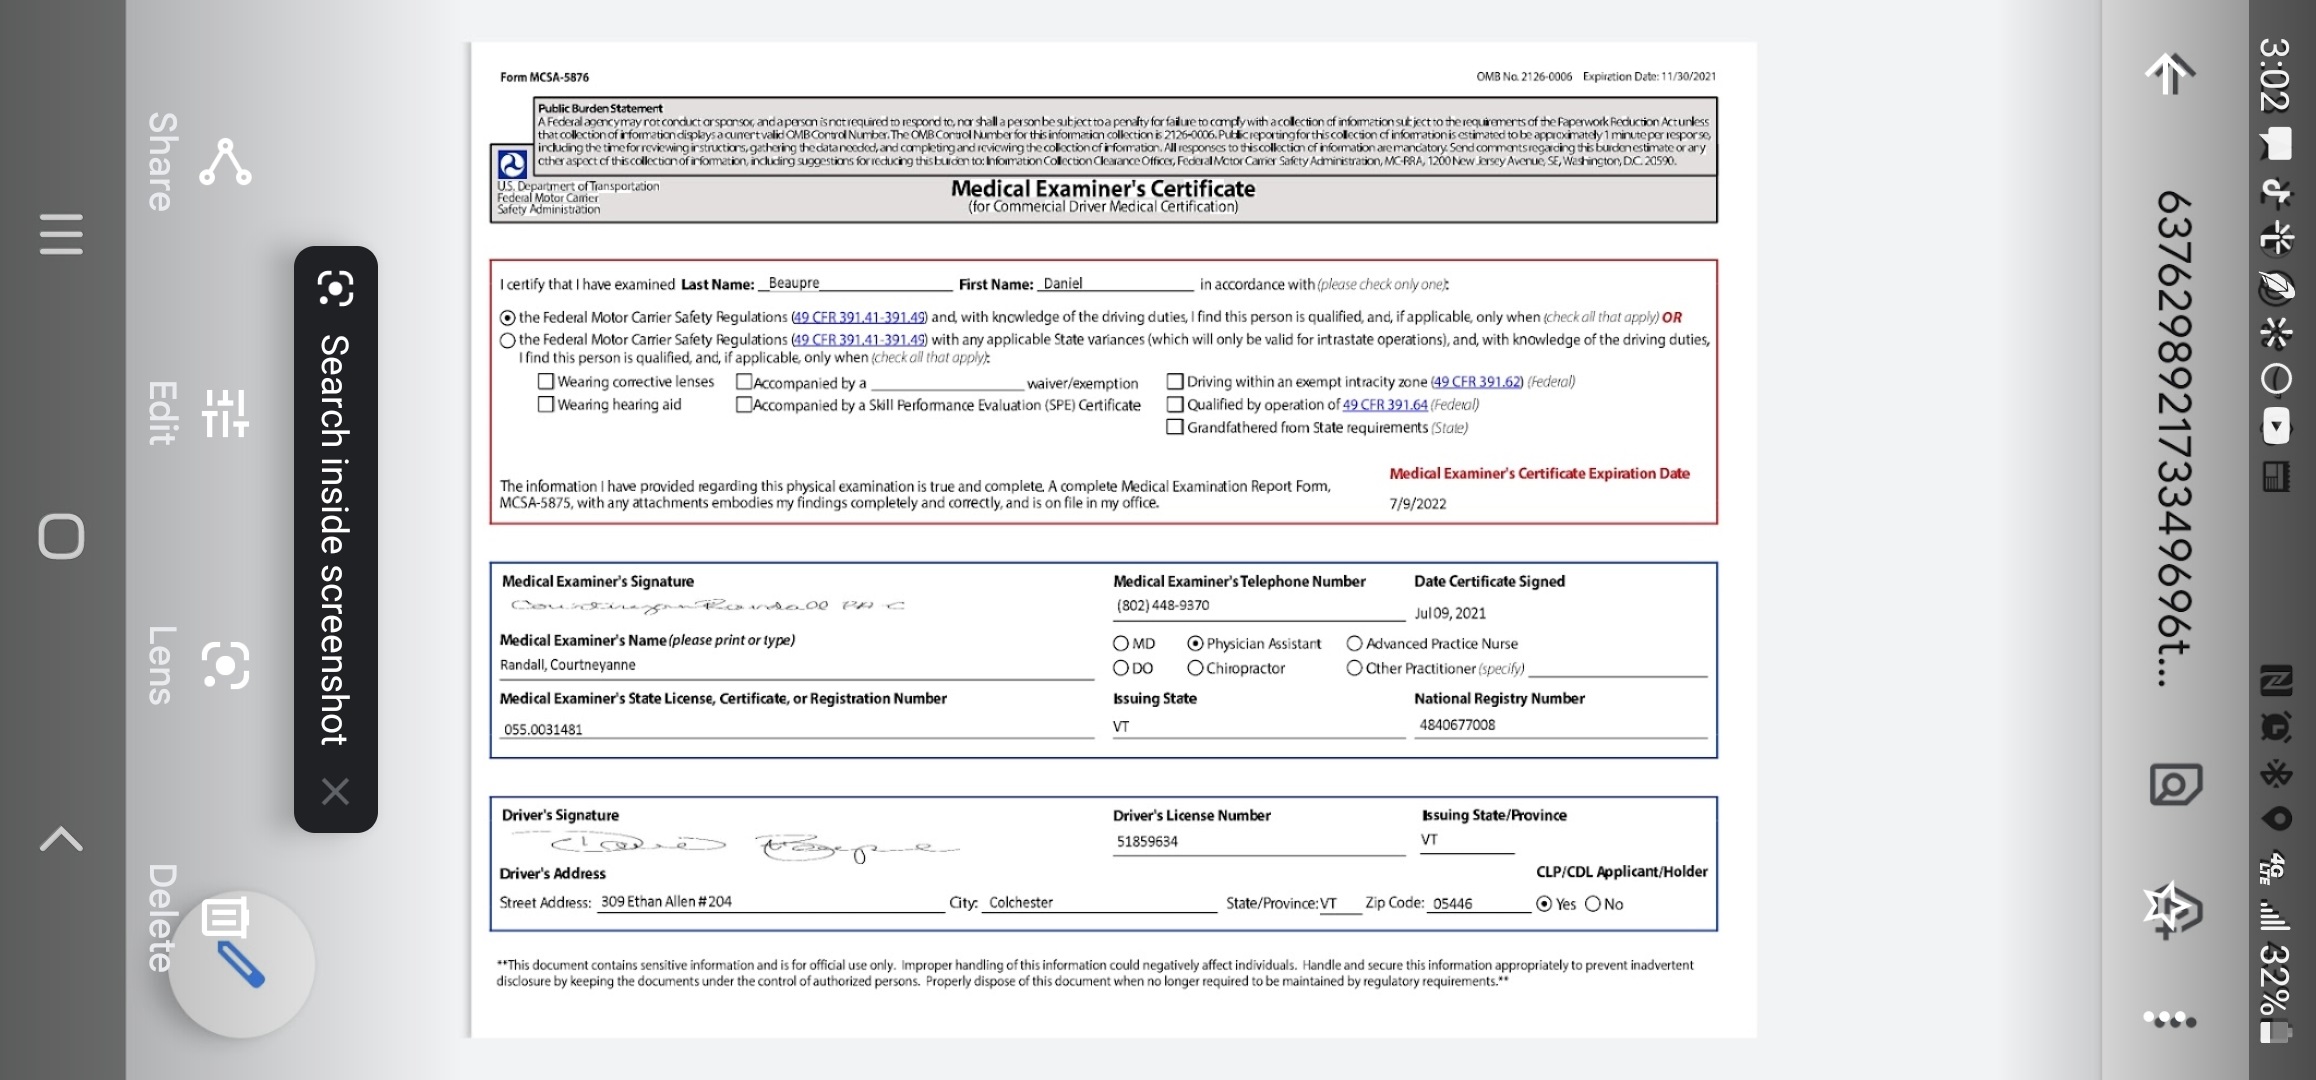This screenshot has width=2316, height=1080.
Task: Tap the Delete label
Action: pos(162,917)
